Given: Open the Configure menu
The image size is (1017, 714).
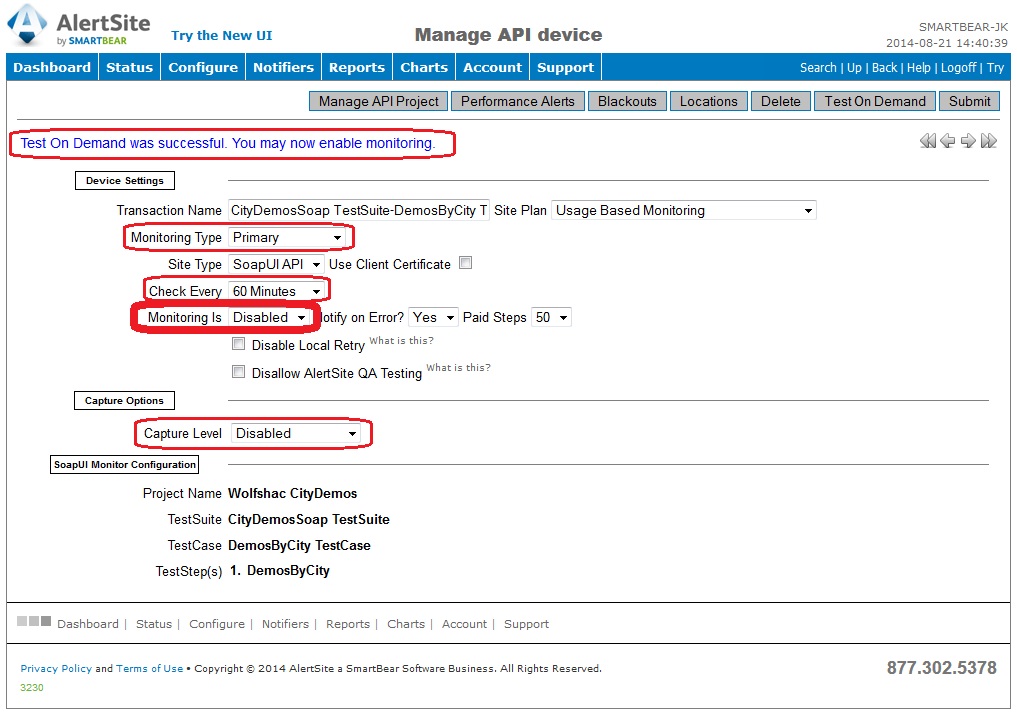Looking at the screenshot, I should 203,67.
